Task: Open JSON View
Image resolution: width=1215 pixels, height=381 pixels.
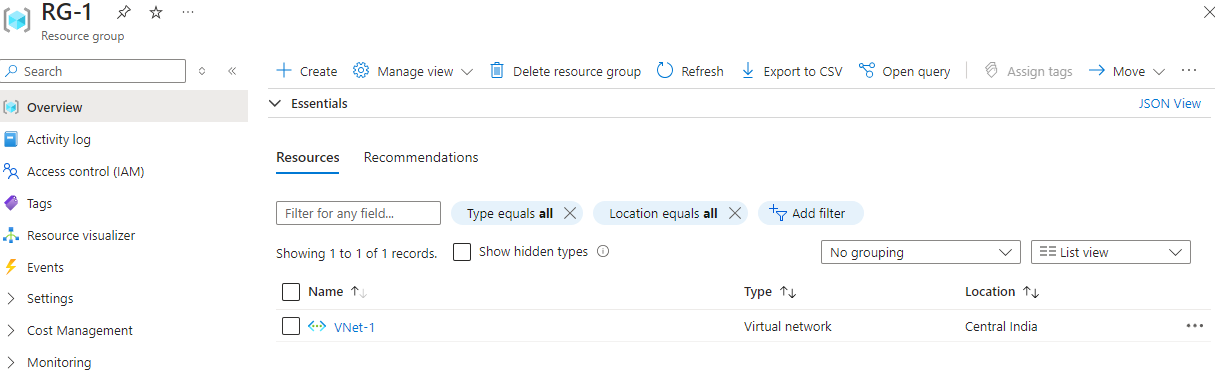Action: click(x=1170, y=103)
